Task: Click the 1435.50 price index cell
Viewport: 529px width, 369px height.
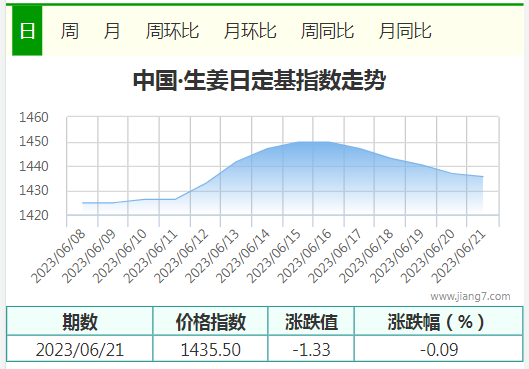Action: [211, 349]
